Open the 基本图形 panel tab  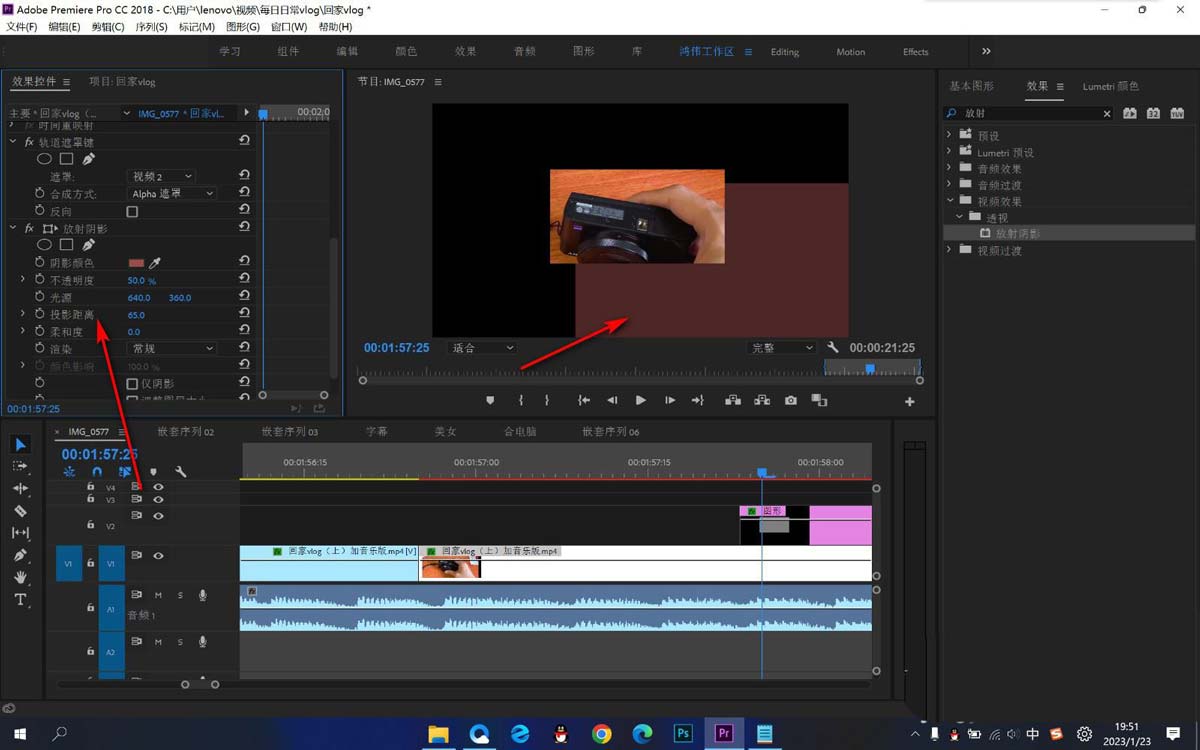[x=972, y=86]
